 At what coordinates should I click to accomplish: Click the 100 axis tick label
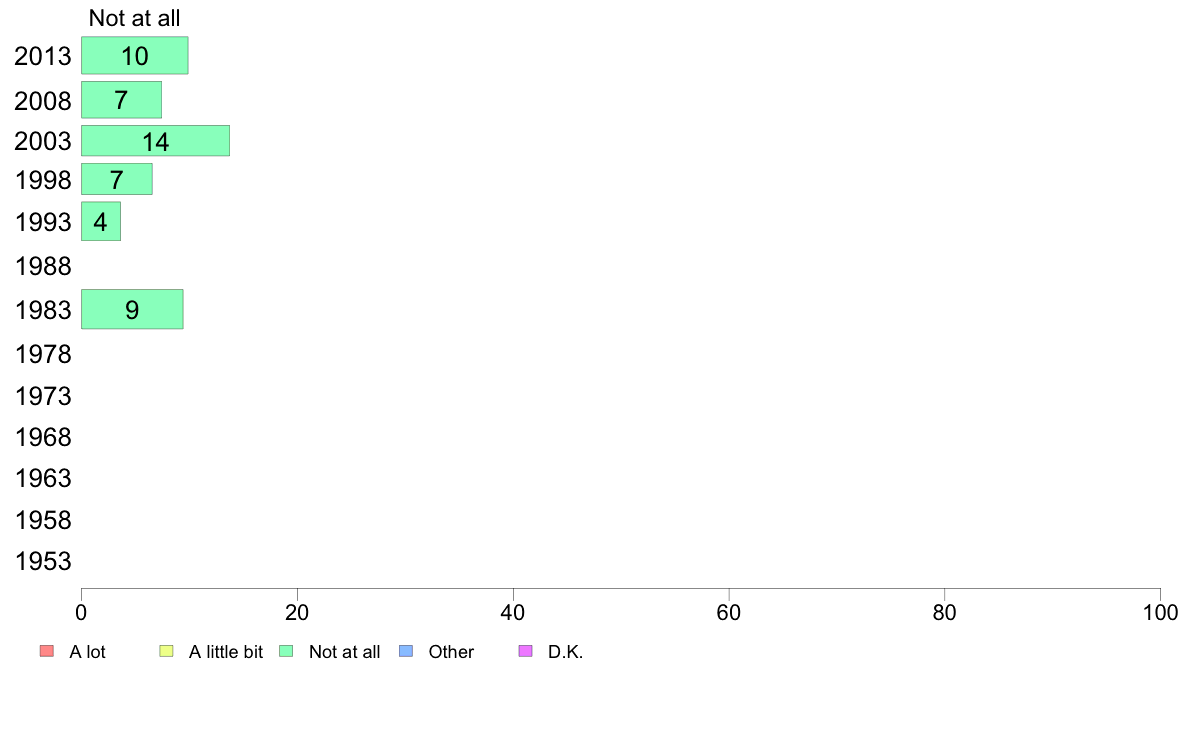(x=1160, y=612)
